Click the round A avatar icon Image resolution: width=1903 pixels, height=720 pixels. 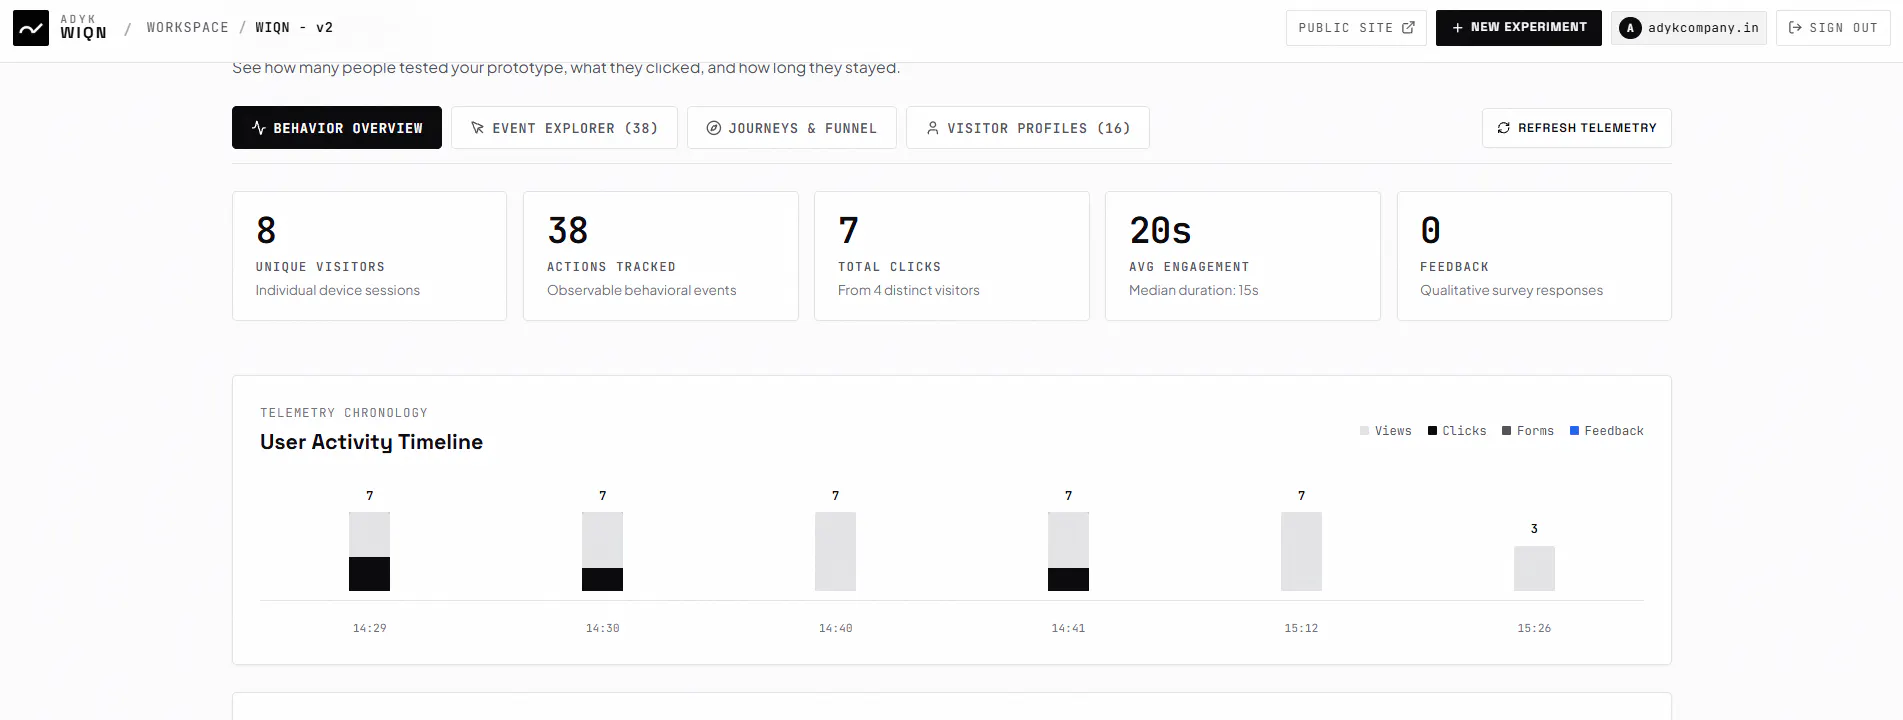pos(1630,28)
